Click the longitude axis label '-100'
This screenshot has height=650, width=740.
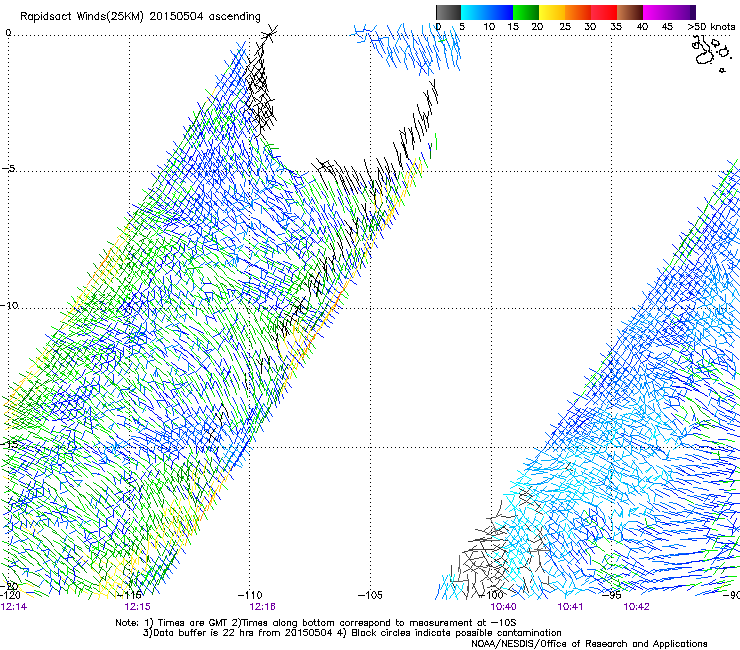click(491, 595)
